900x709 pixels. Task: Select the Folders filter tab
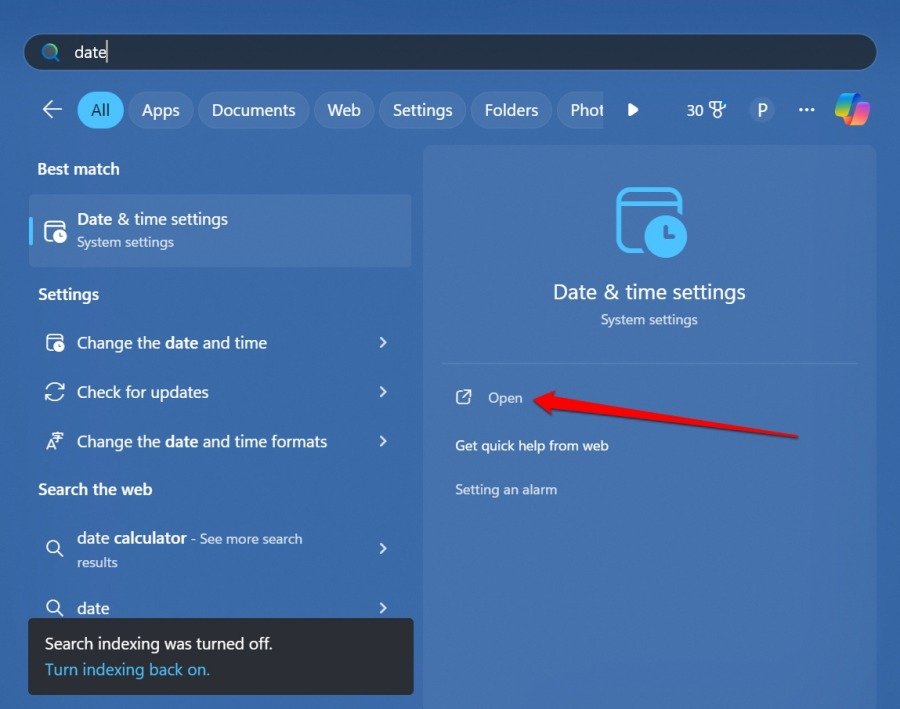pyautogui.click(x=511, y=110)
